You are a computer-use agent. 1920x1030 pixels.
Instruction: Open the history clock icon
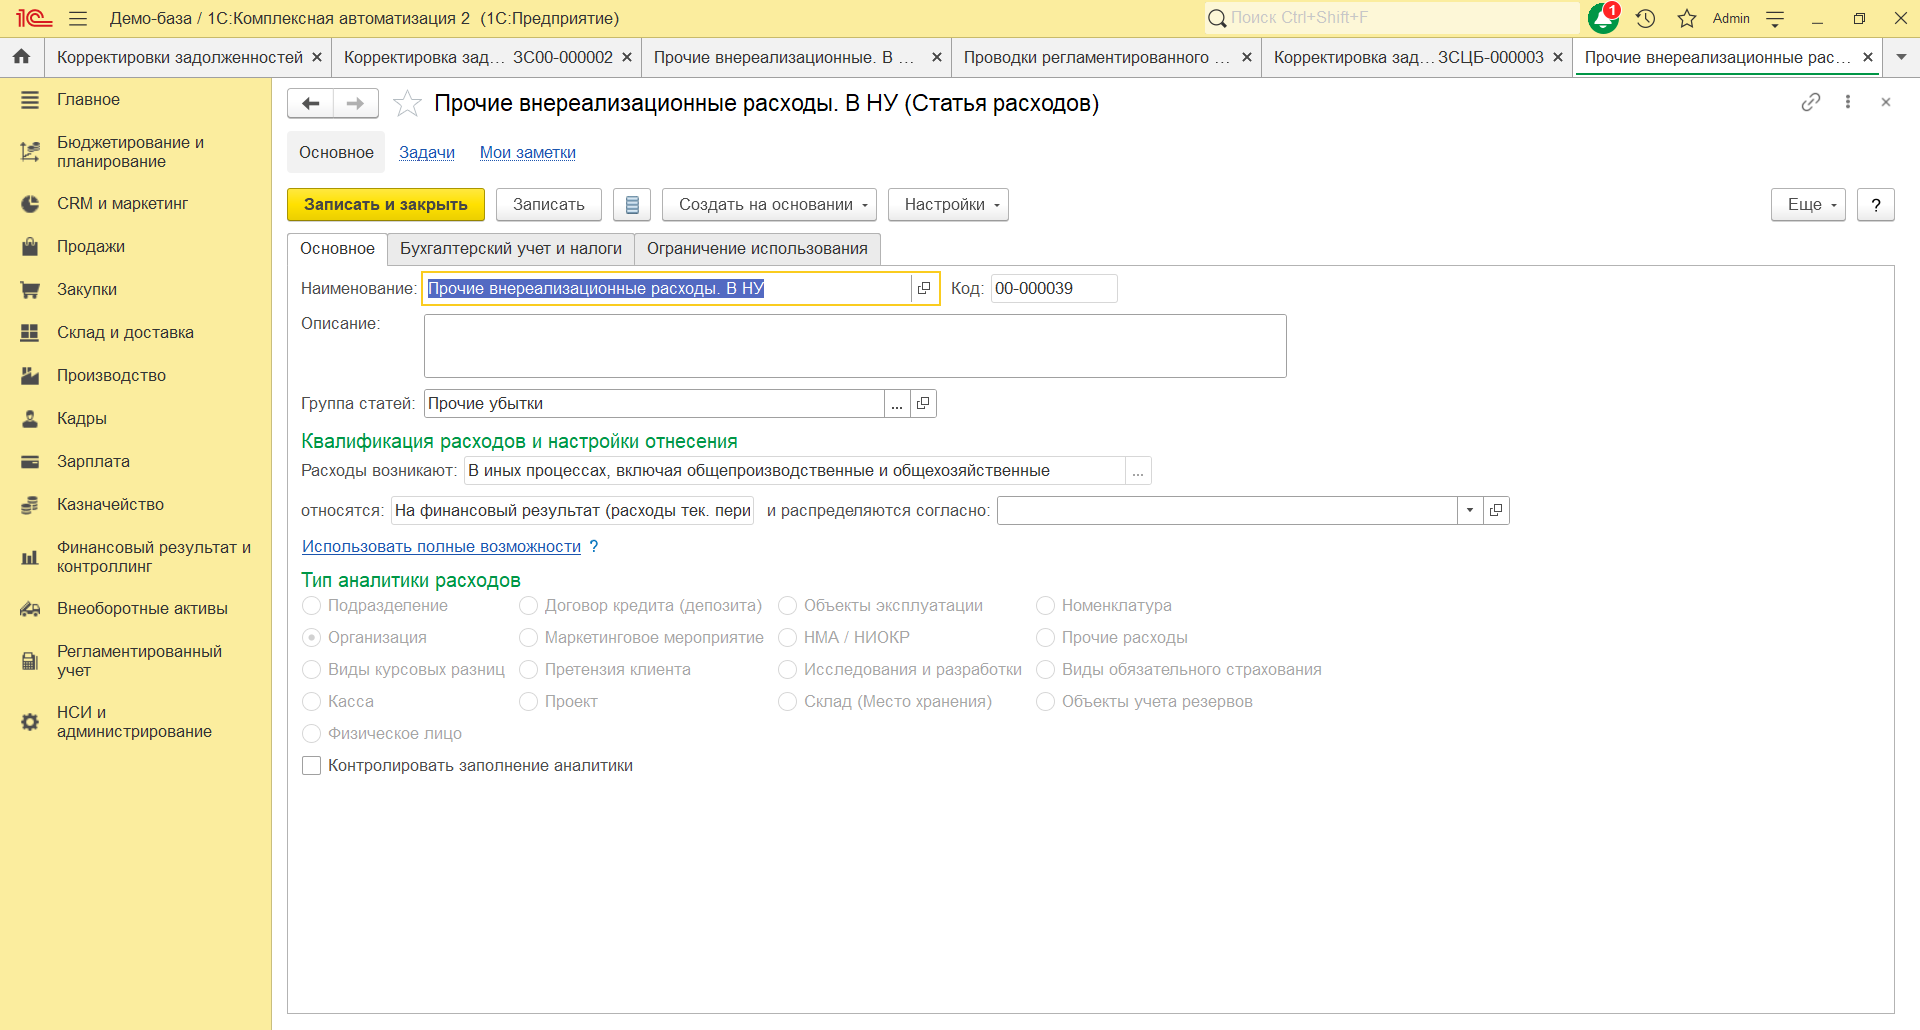pyautogui.click(x=1646, y=18)
